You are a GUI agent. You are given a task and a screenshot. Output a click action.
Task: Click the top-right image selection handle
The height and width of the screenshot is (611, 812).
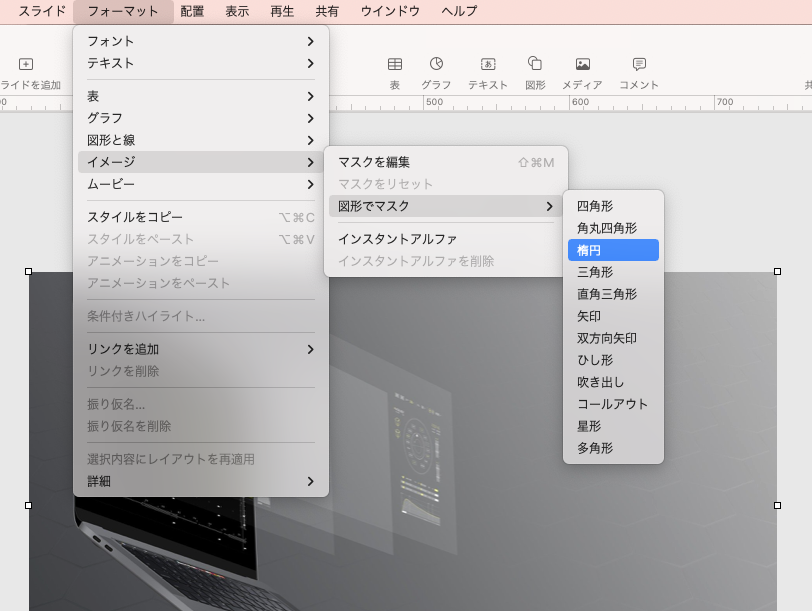[777, 271]
